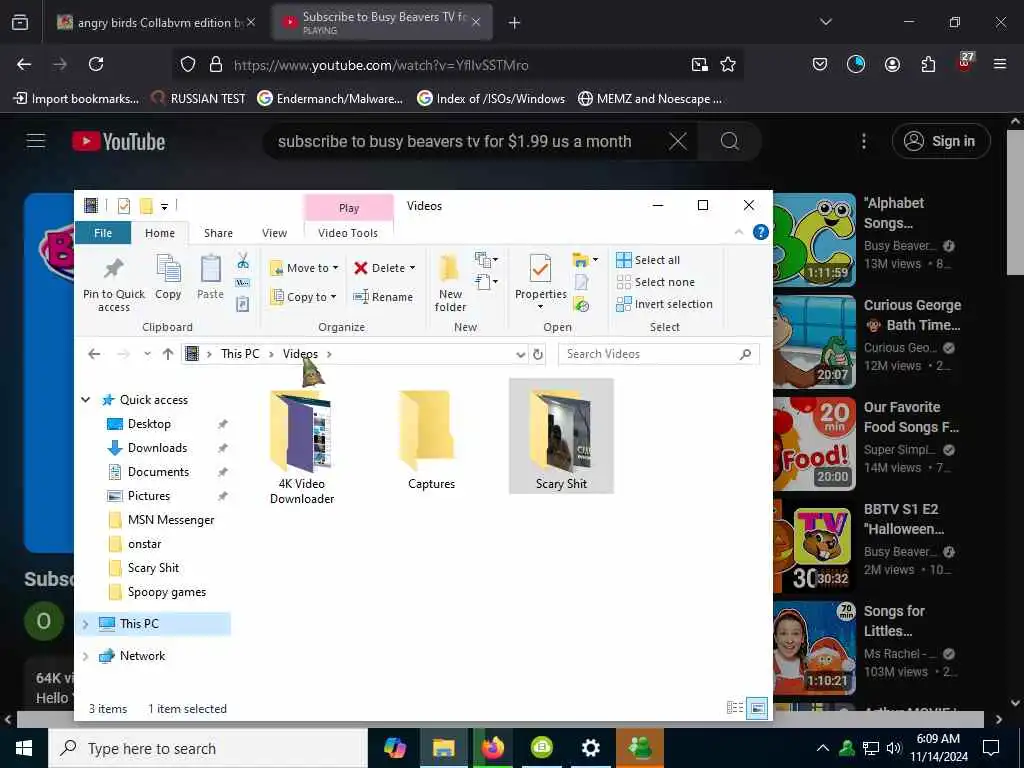Select Downloads in Quick access
This screenshot has height=768, width=1024.
[157, 448]
